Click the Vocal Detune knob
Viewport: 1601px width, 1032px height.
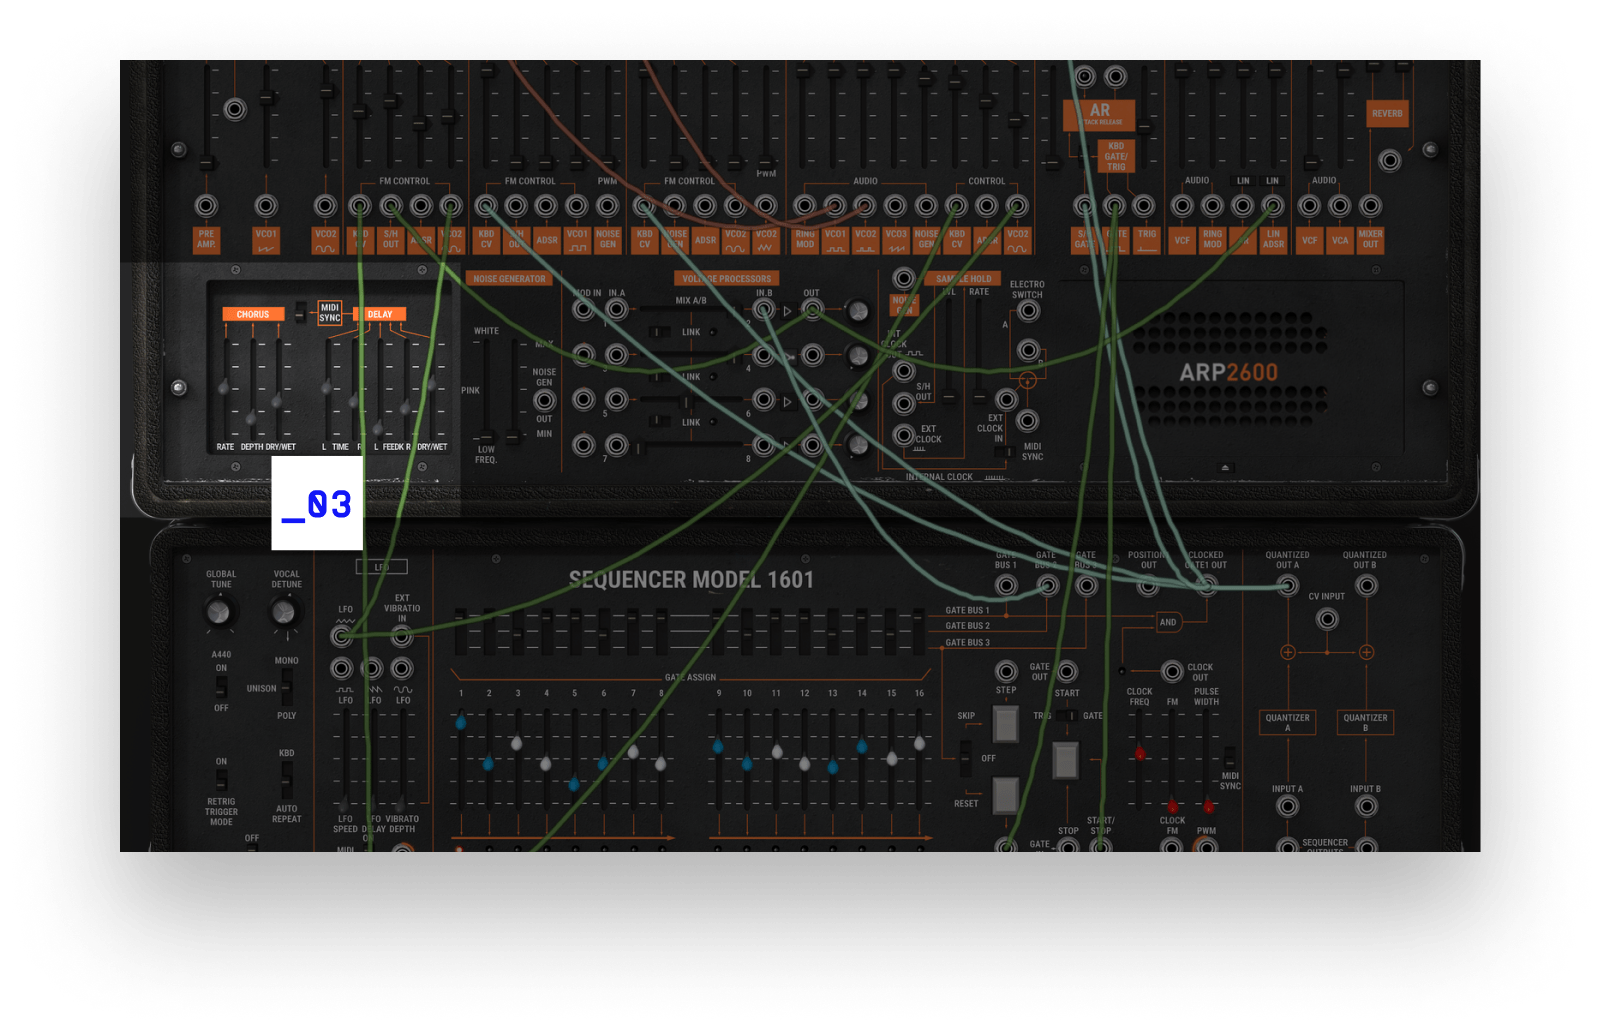click(285, 611)
